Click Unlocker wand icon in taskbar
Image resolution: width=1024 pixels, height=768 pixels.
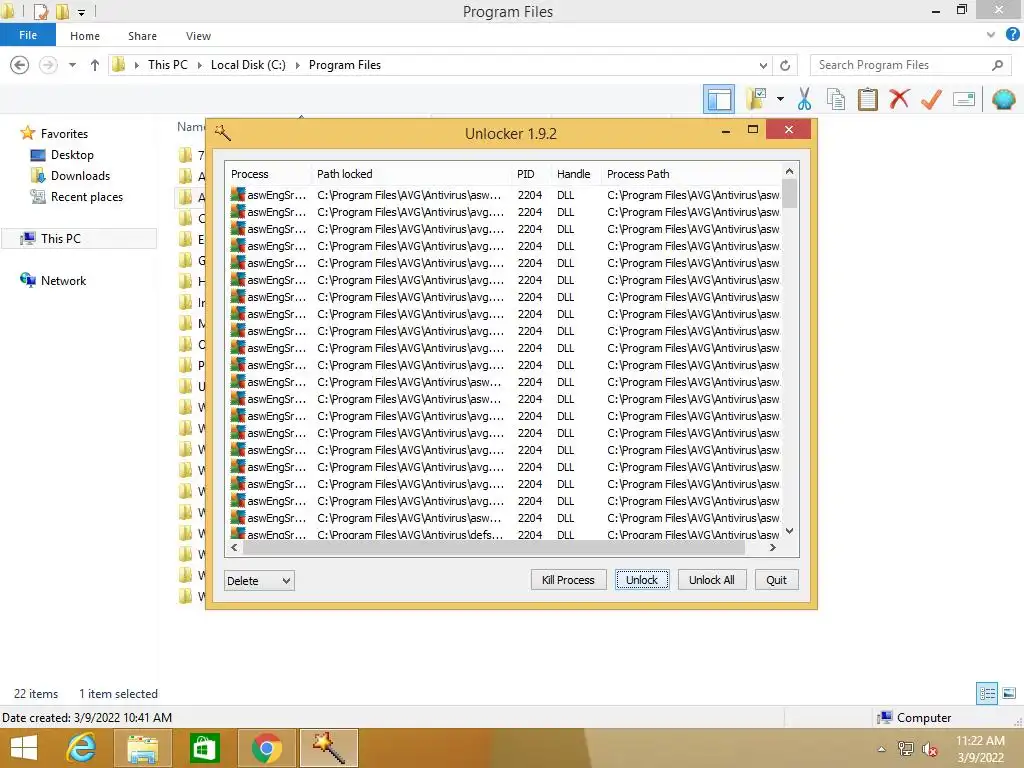coord(328,748)
